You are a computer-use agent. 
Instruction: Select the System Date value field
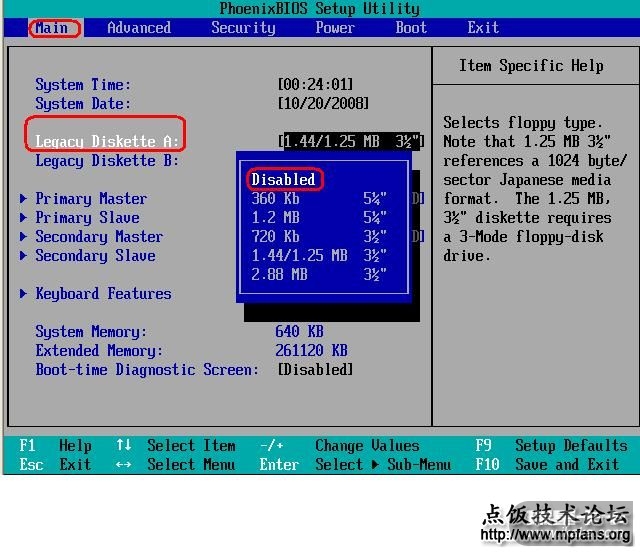323,103
